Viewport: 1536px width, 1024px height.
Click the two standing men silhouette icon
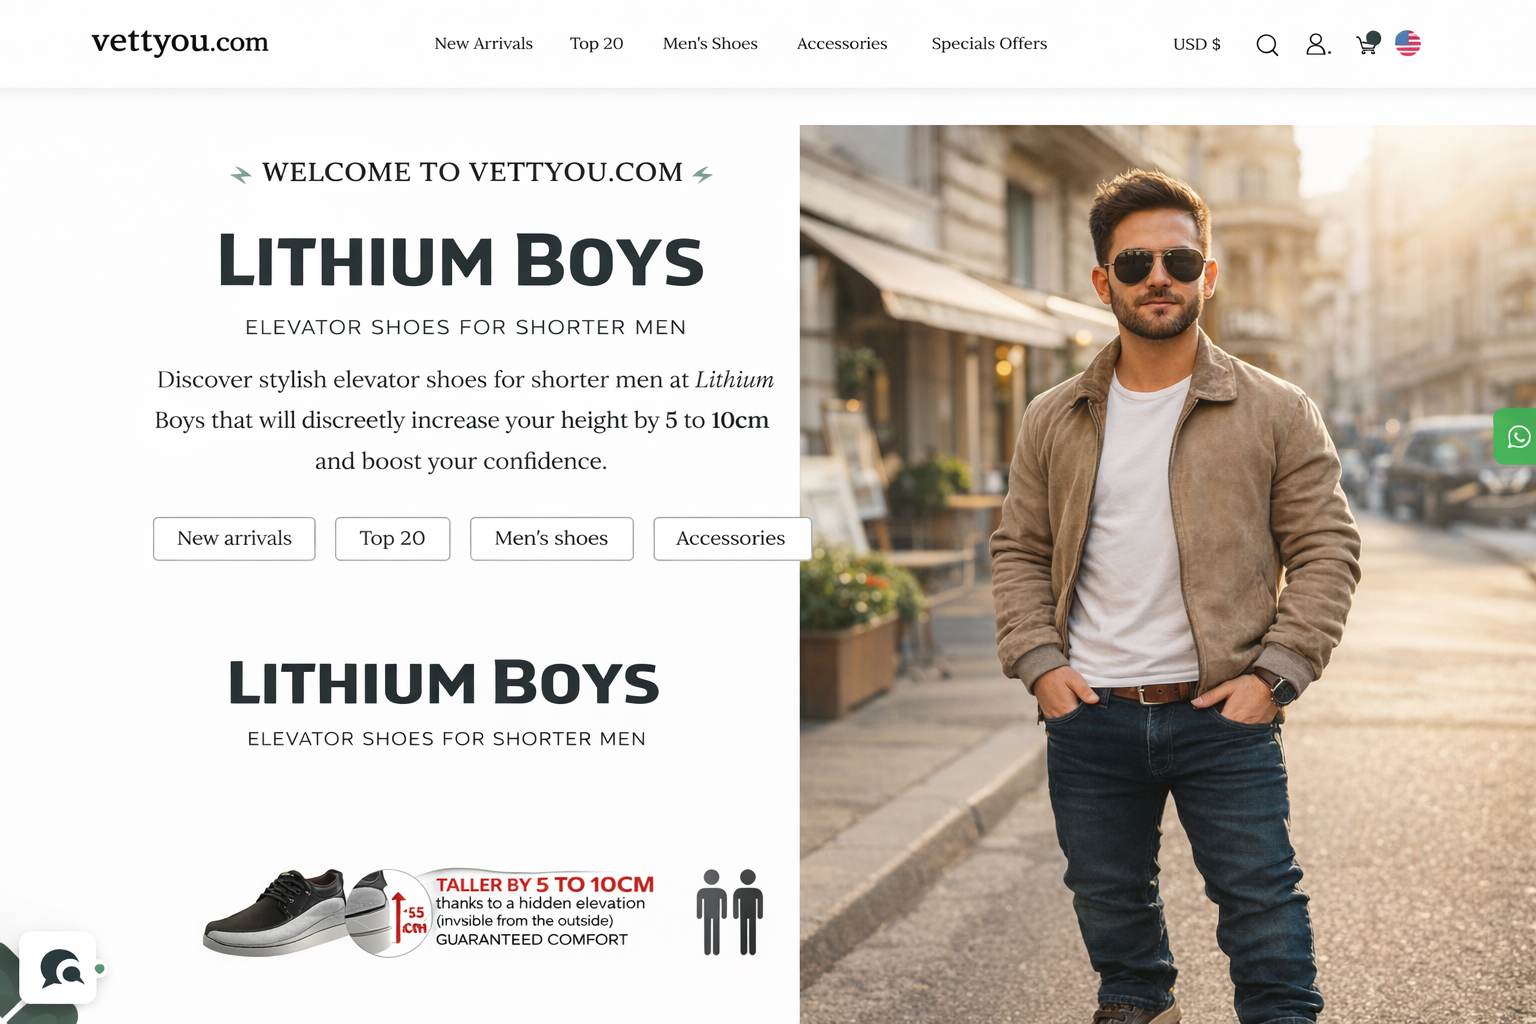[730, 912]
